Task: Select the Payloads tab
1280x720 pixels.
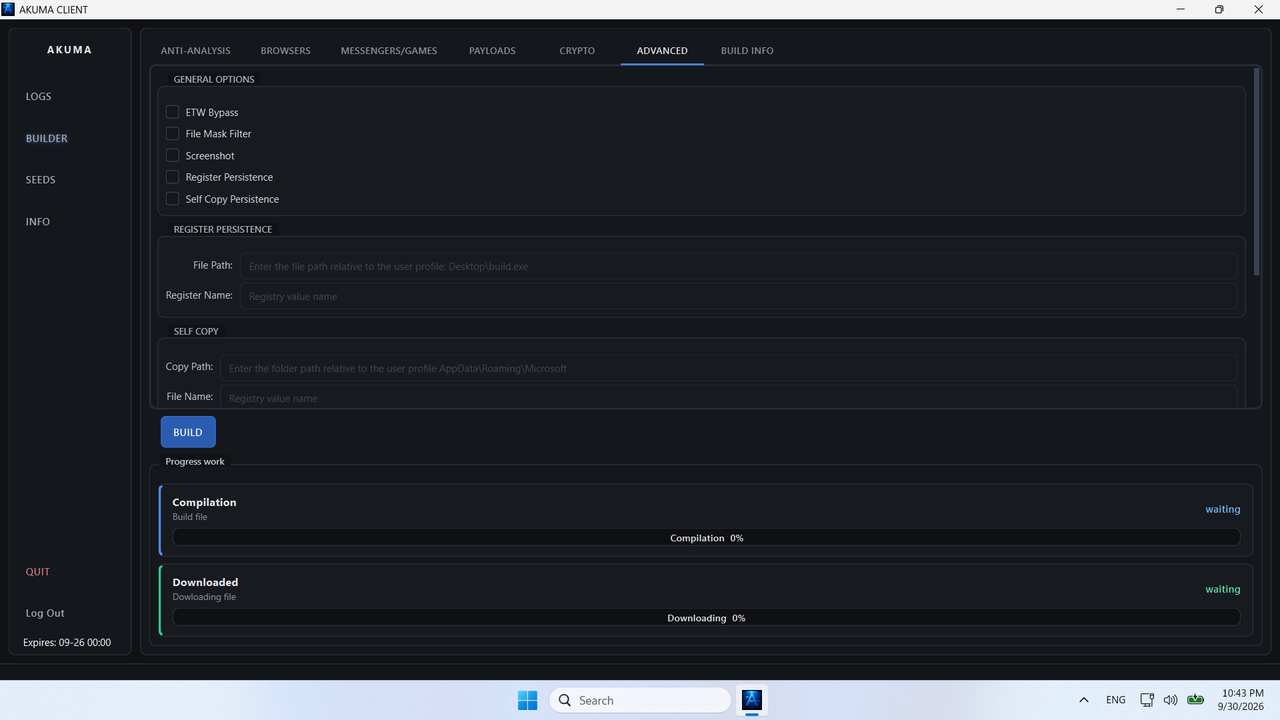Action: (492, 51)
